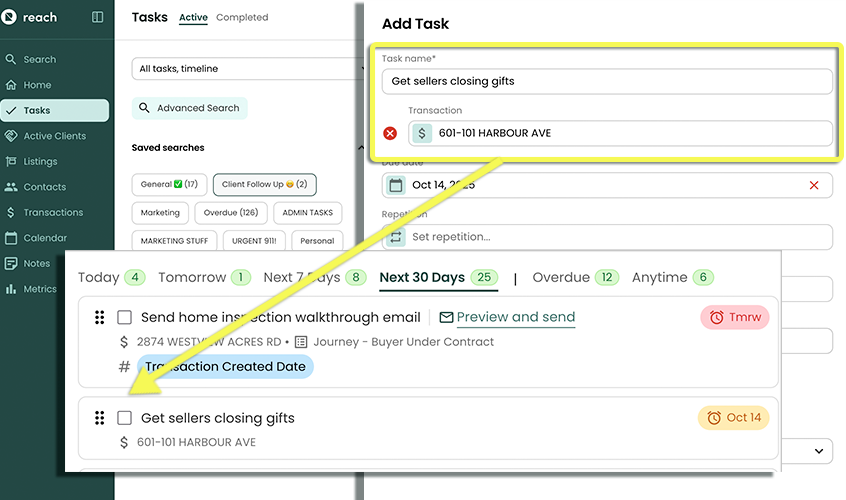Switch to the Completed tasks tab
The image size is (846, 500).
242,18
